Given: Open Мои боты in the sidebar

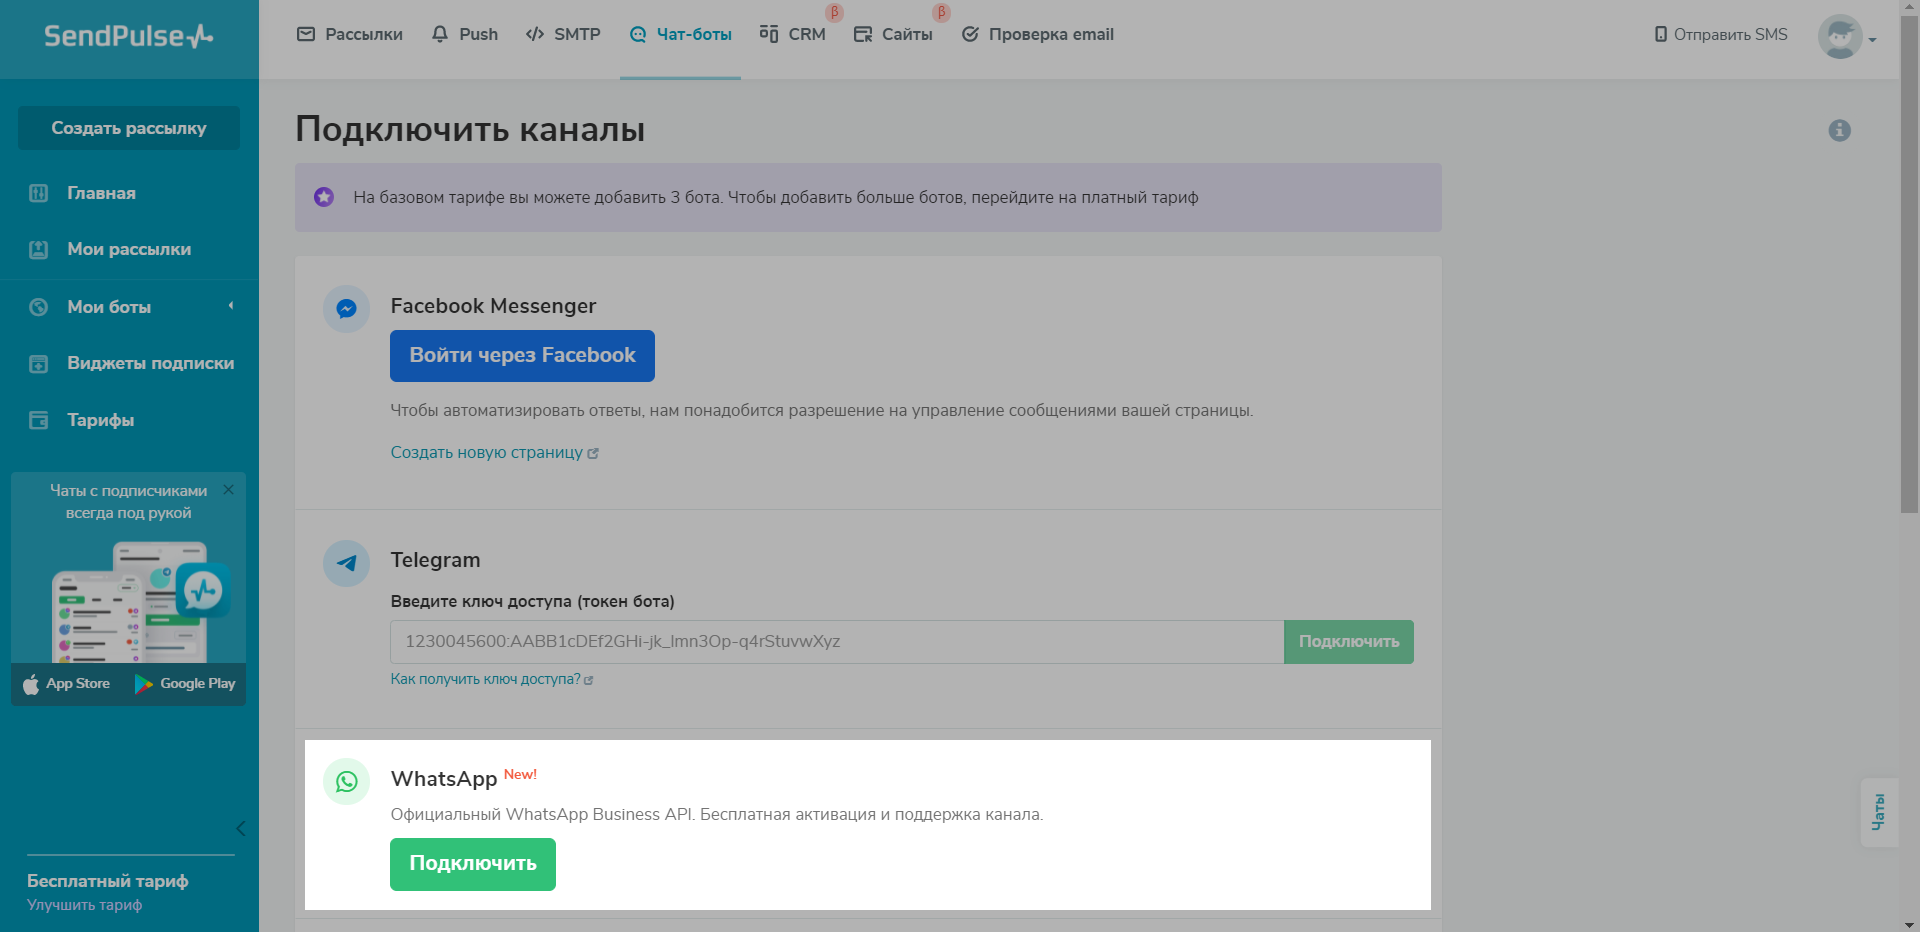Looking at the screenshot, I should click(x=109, y=307).
